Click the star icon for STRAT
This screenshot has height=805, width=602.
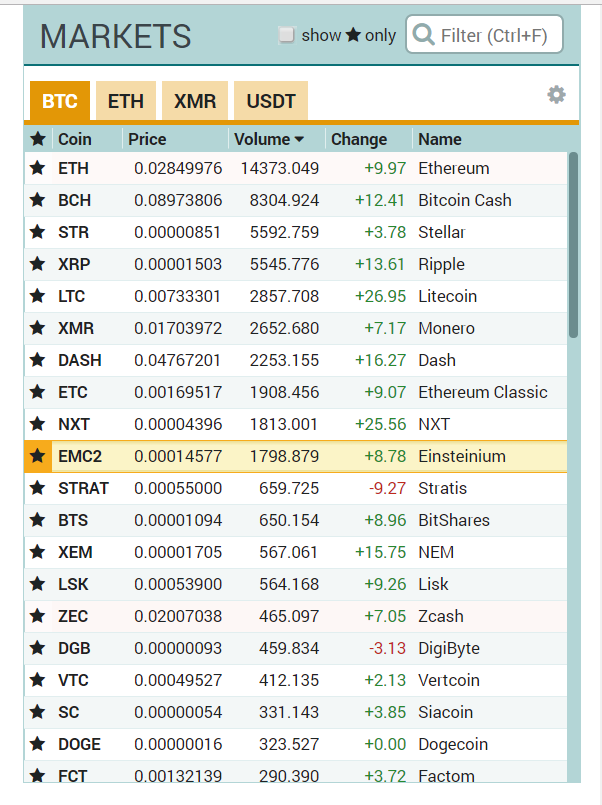pyautogui.click(x=38, y=488)
